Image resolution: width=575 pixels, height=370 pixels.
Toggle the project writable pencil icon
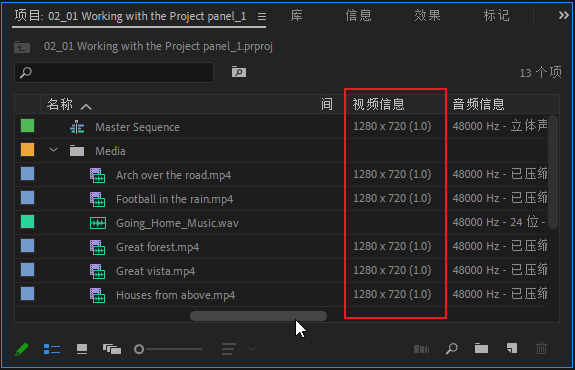click(x=22, y=349)
